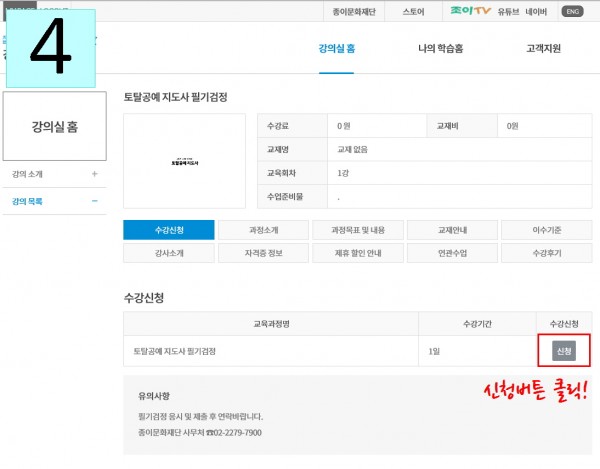Screen dimensions: 600x469
Task: Show the 자격증 정보 tab
Action: click(263, 253)
